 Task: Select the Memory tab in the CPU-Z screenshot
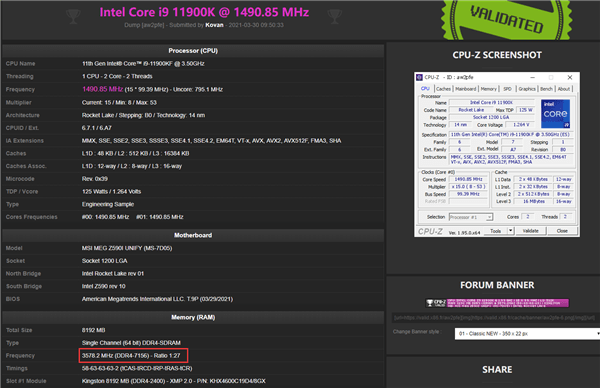(x=488, y=89)
